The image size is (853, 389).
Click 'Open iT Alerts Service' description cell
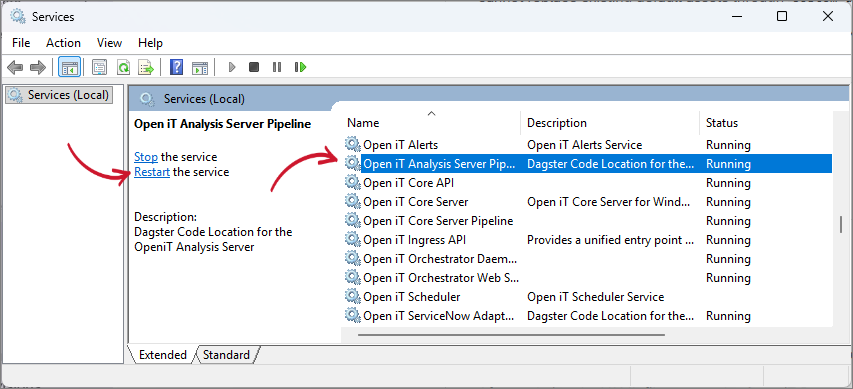(x=585, y=145)
